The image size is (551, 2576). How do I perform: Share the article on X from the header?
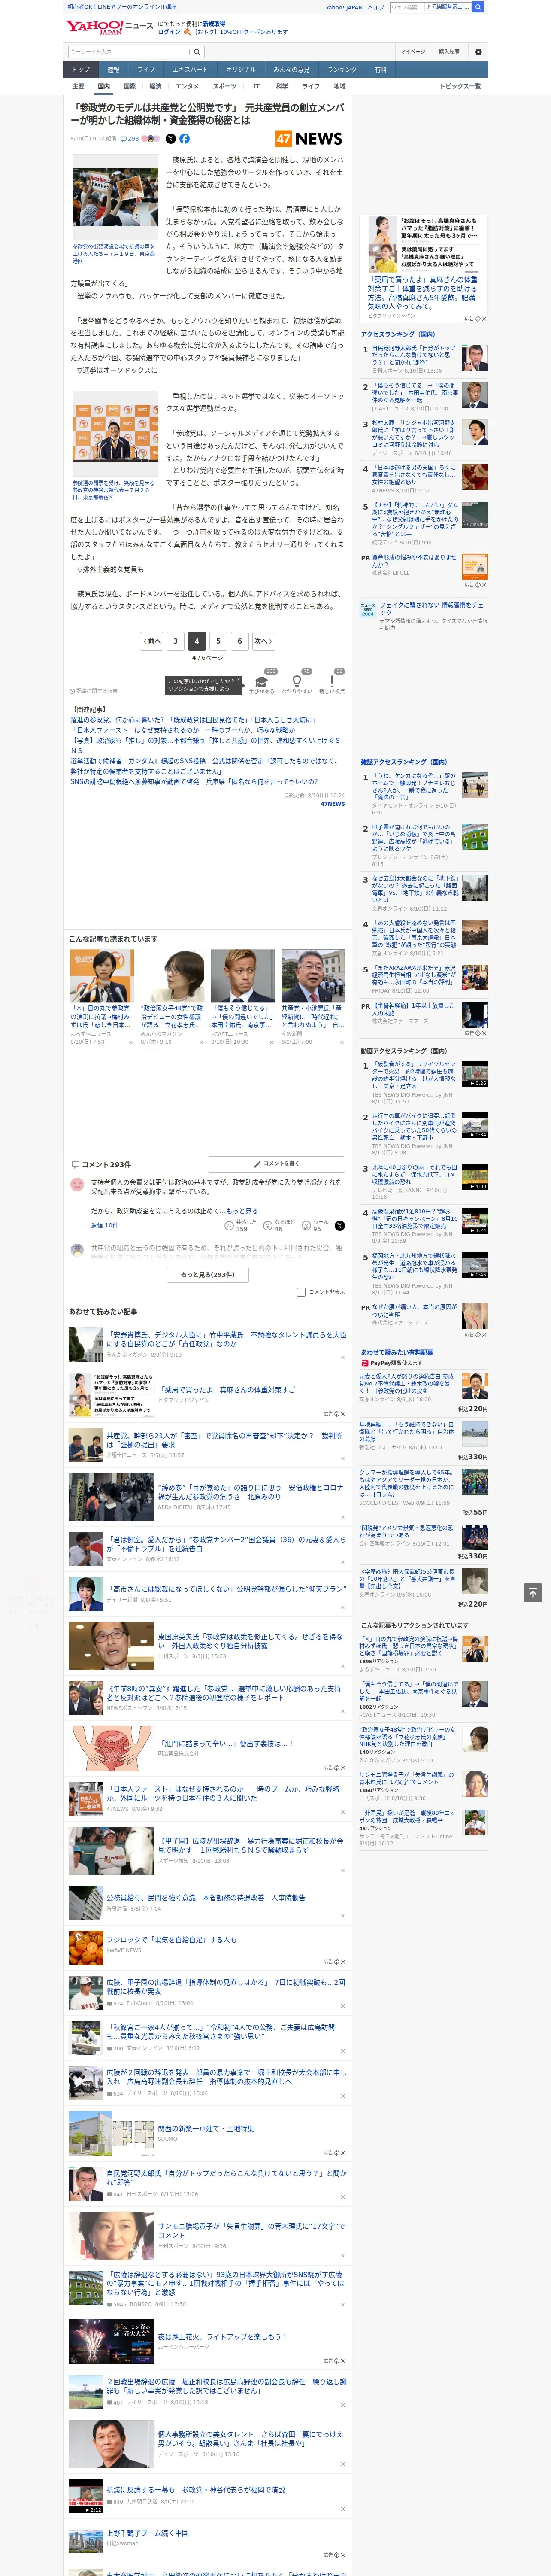point(170,139)
